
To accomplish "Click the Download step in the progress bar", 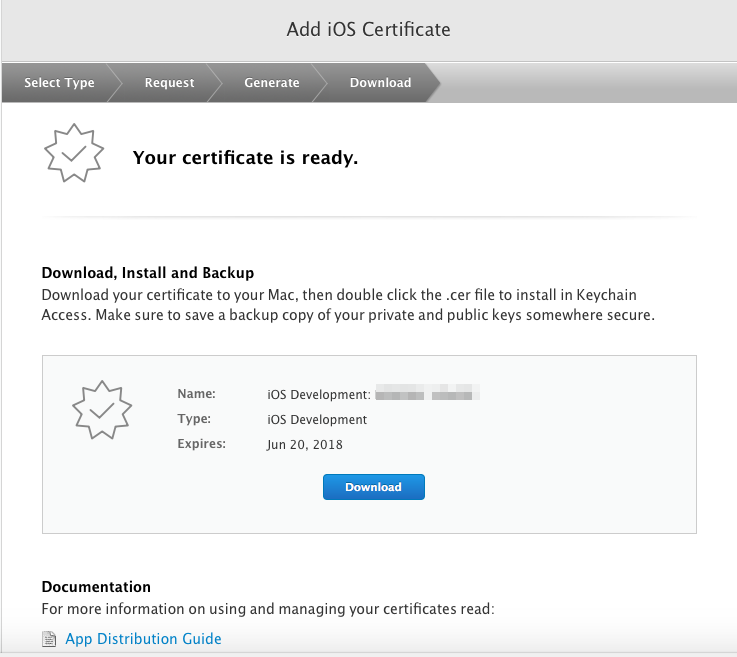I will [380, 83].
